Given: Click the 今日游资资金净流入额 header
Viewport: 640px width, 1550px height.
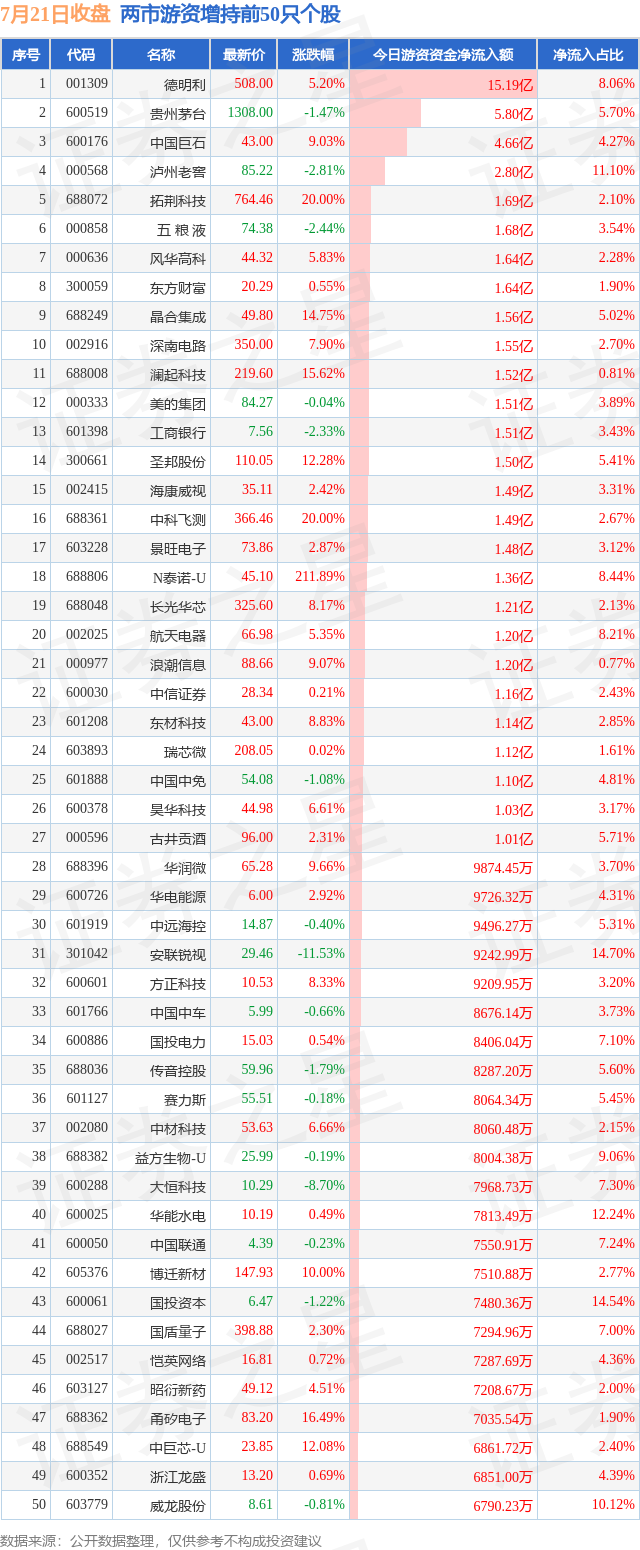Looking at the screenshot, I should 443,55.
